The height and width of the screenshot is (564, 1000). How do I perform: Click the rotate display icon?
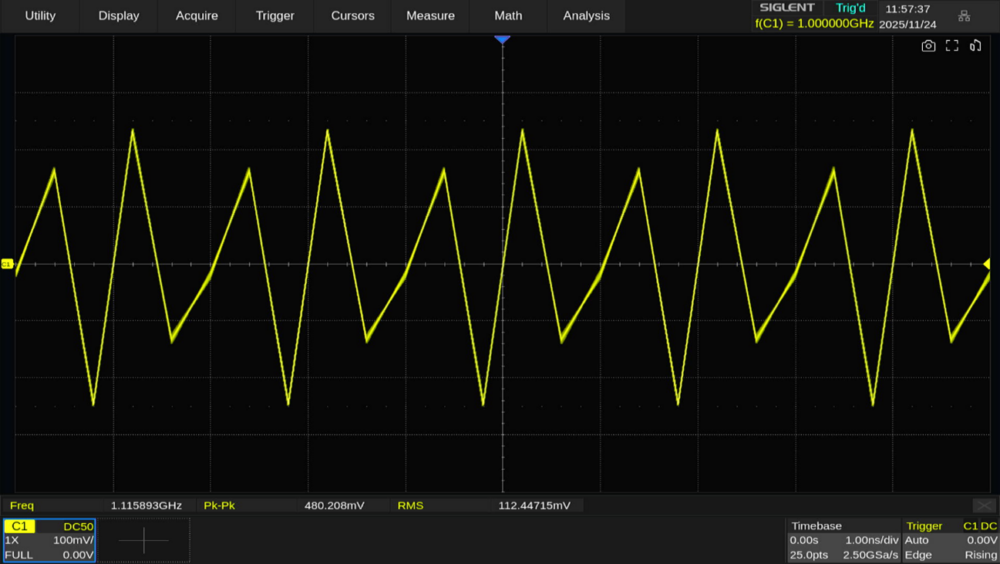click(975, 46)
